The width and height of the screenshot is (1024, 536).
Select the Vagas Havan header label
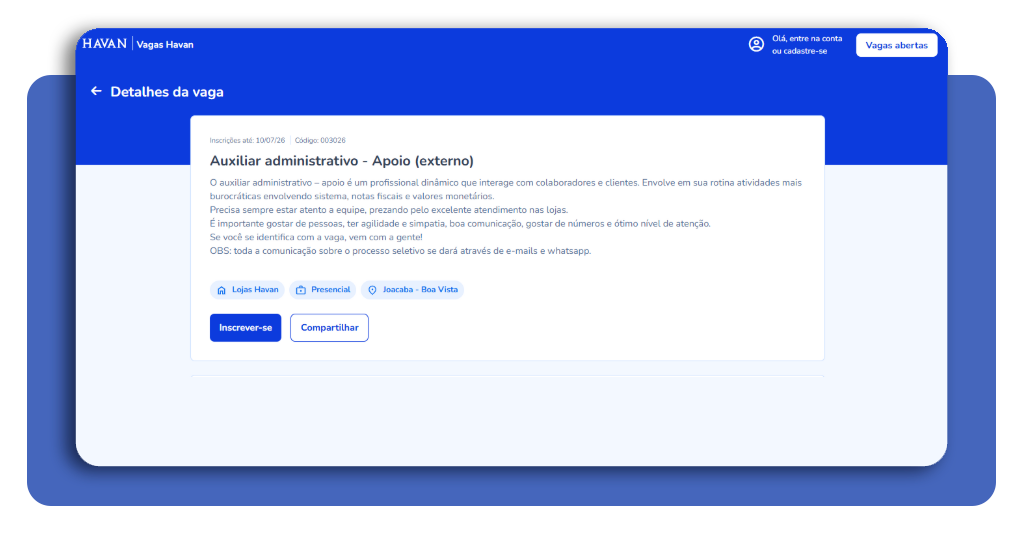(165, 44)
